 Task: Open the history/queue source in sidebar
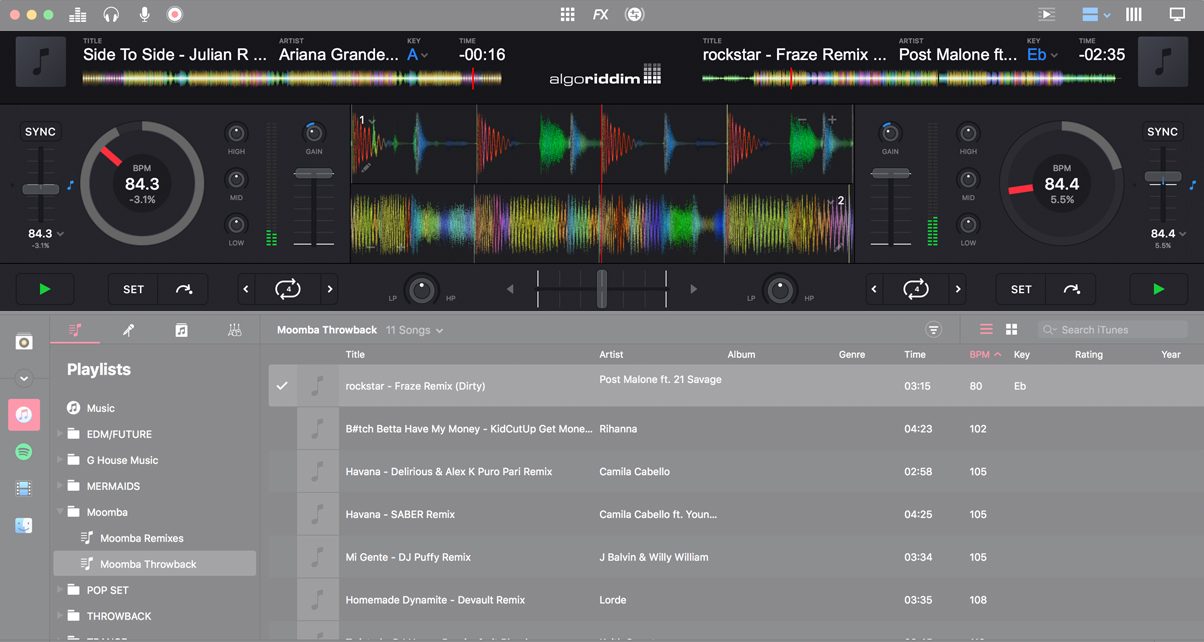(24, 341)
